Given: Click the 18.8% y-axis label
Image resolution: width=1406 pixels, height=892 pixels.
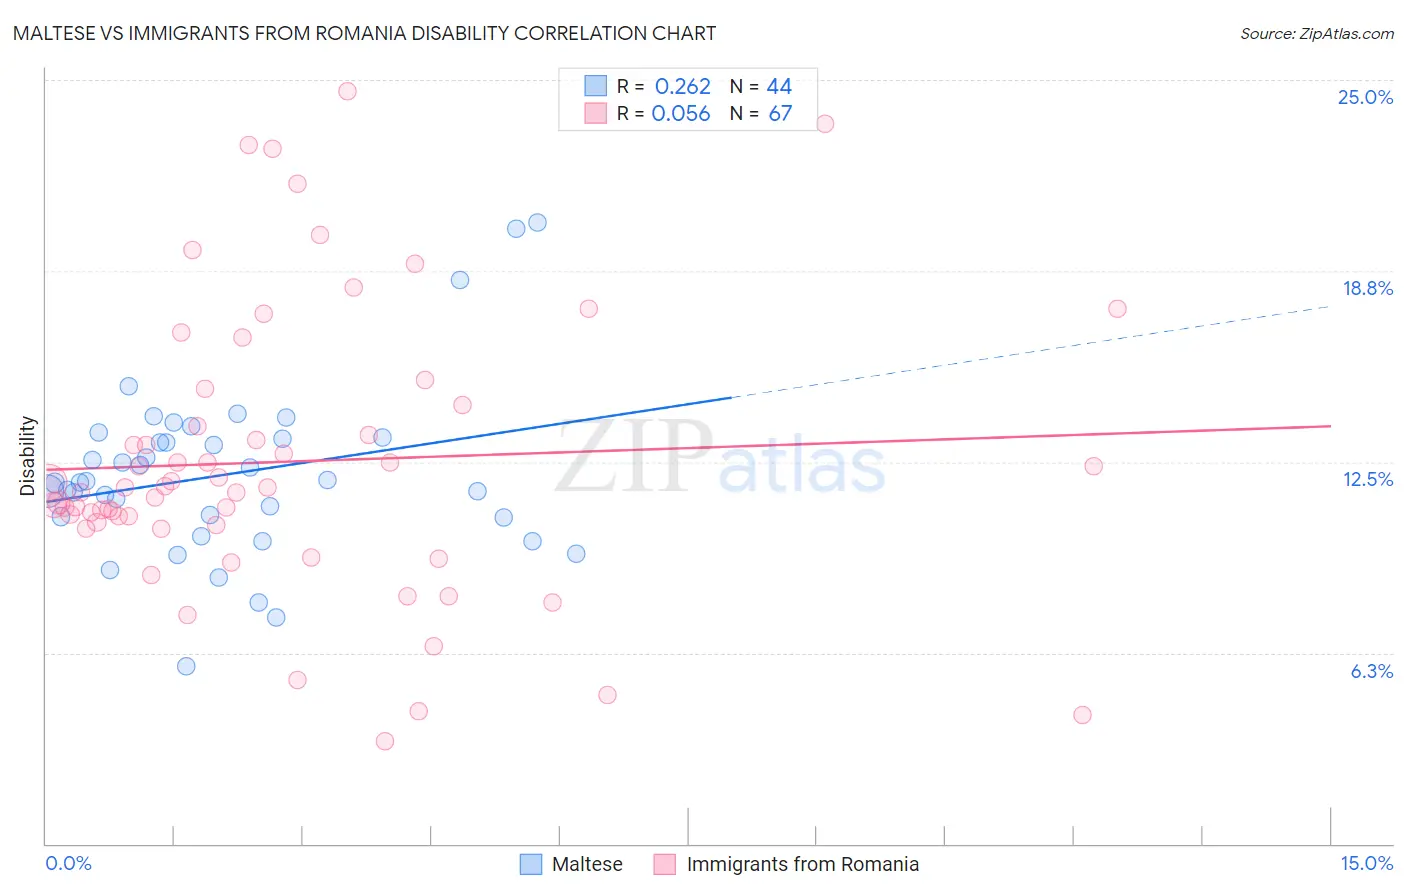Looking at the screenshot, I should point(1367,288).
